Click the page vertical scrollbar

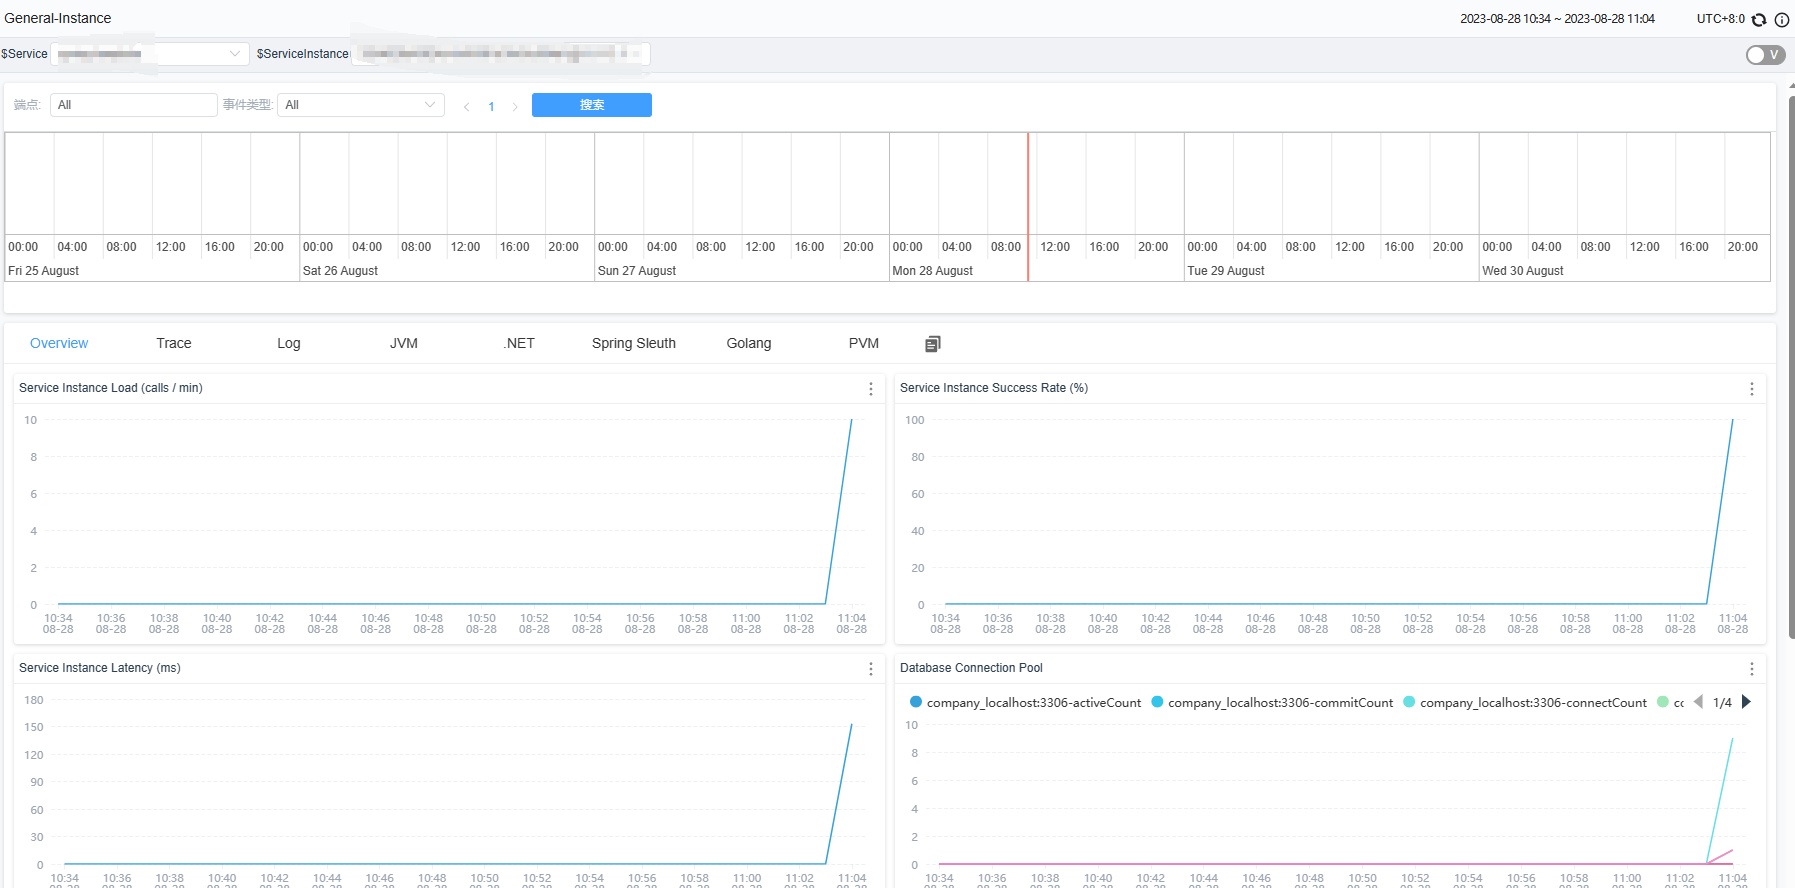[1791, 365]
